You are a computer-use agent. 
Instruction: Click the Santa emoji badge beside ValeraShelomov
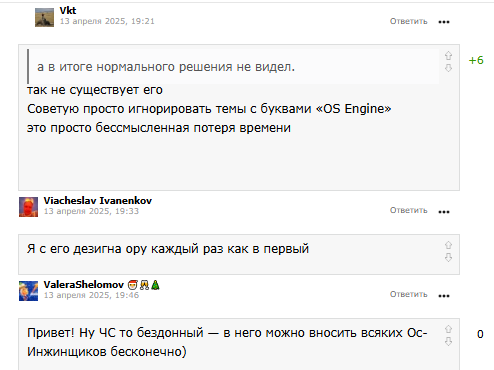click(133, 285)
